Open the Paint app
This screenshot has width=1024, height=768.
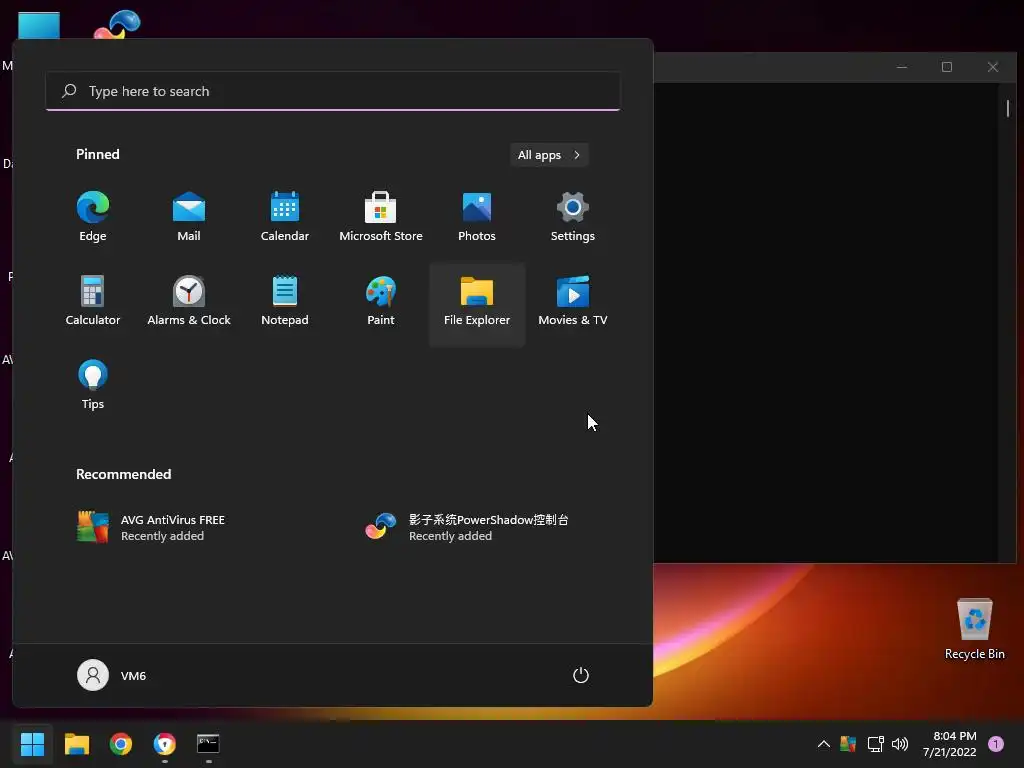[381, 301]
